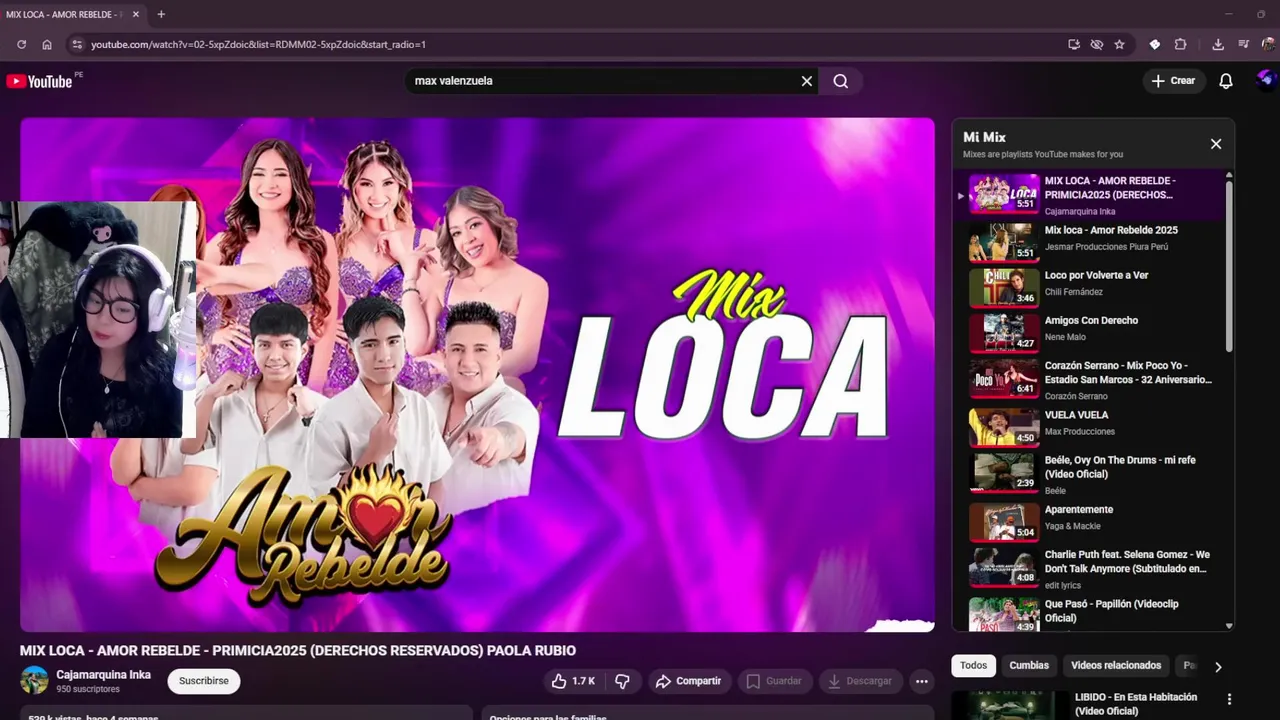Image resolution: width=1280 pixels, height=720 pixels.
Task: Click thumbnail of VUELA VUELA
Action: (1004, 427)
